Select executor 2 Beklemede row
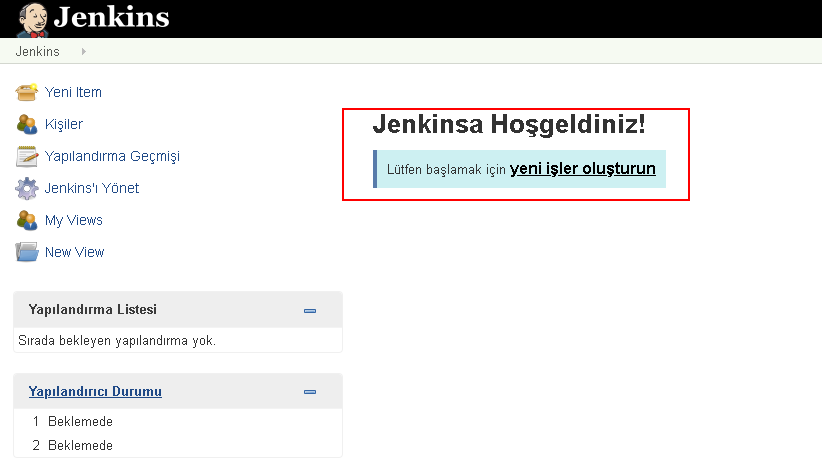 point(178,446)
